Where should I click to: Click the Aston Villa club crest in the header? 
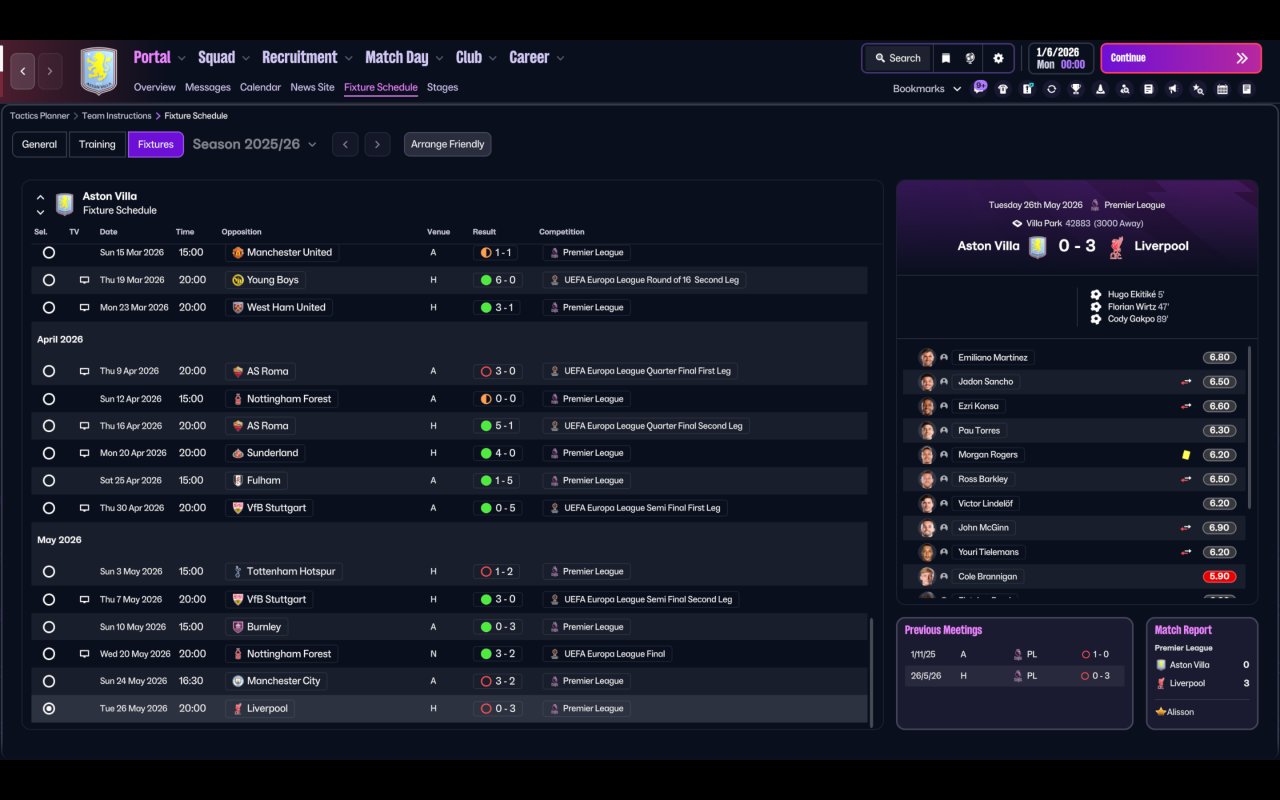(x=98, y=71)
